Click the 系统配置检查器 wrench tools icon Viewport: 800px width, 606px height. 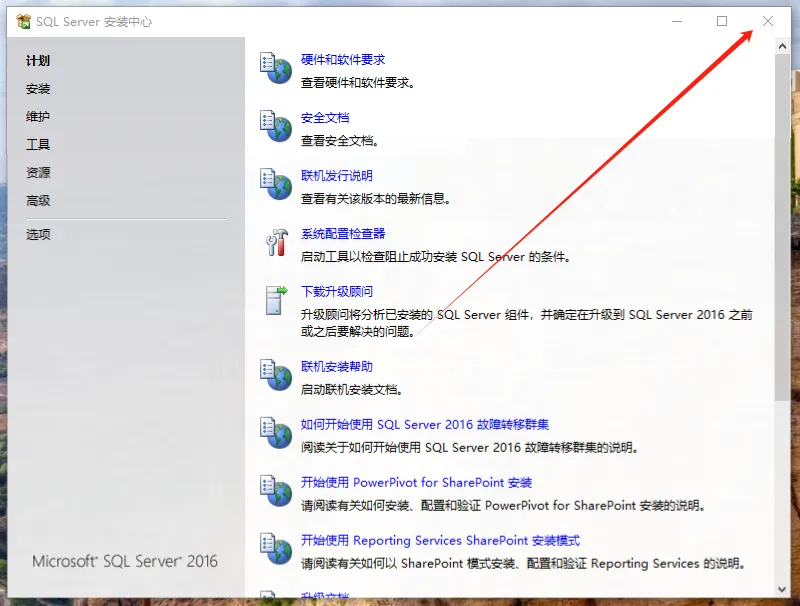(277, 242)
